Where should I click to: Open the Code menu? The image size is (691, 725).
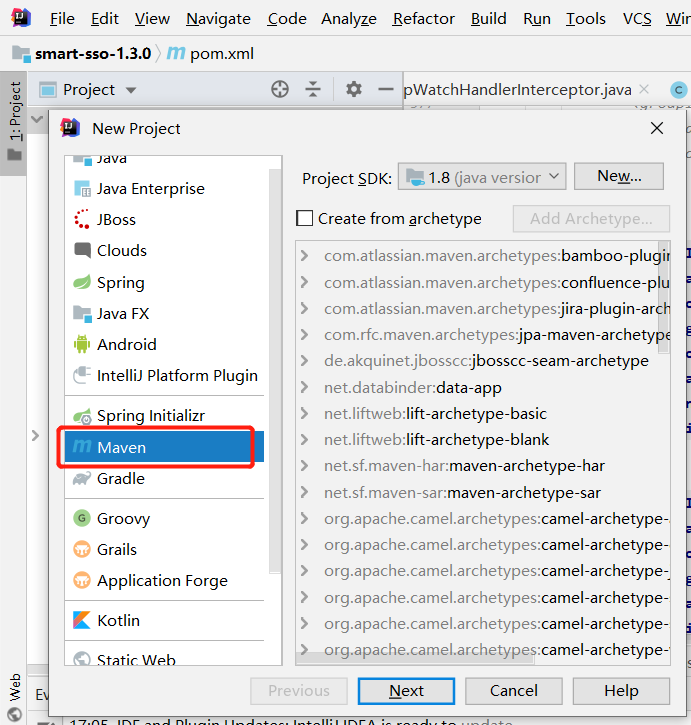pos(287,18)
